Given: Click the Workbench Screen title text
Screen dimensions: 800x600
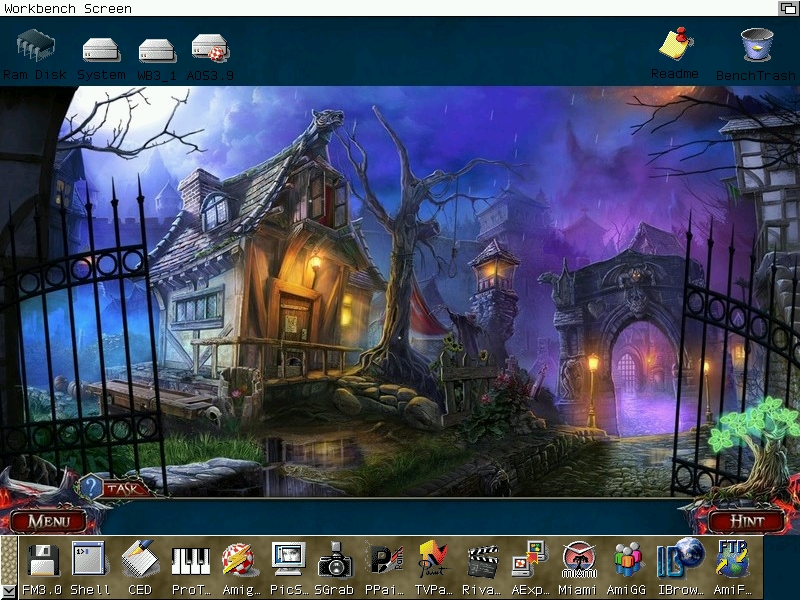Looking at the screenshot, I should (68, 8).
